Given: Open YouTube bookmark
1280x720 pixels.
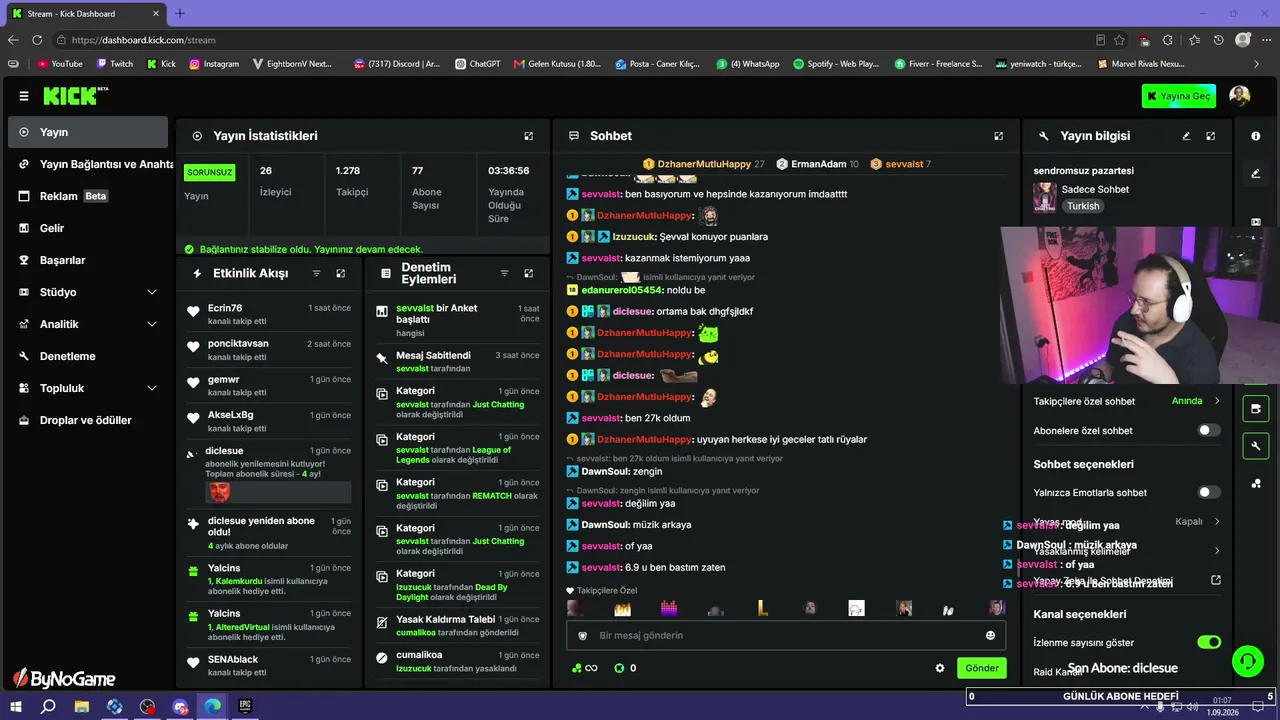Looking at the screenshot, I should tap(60, 64).
